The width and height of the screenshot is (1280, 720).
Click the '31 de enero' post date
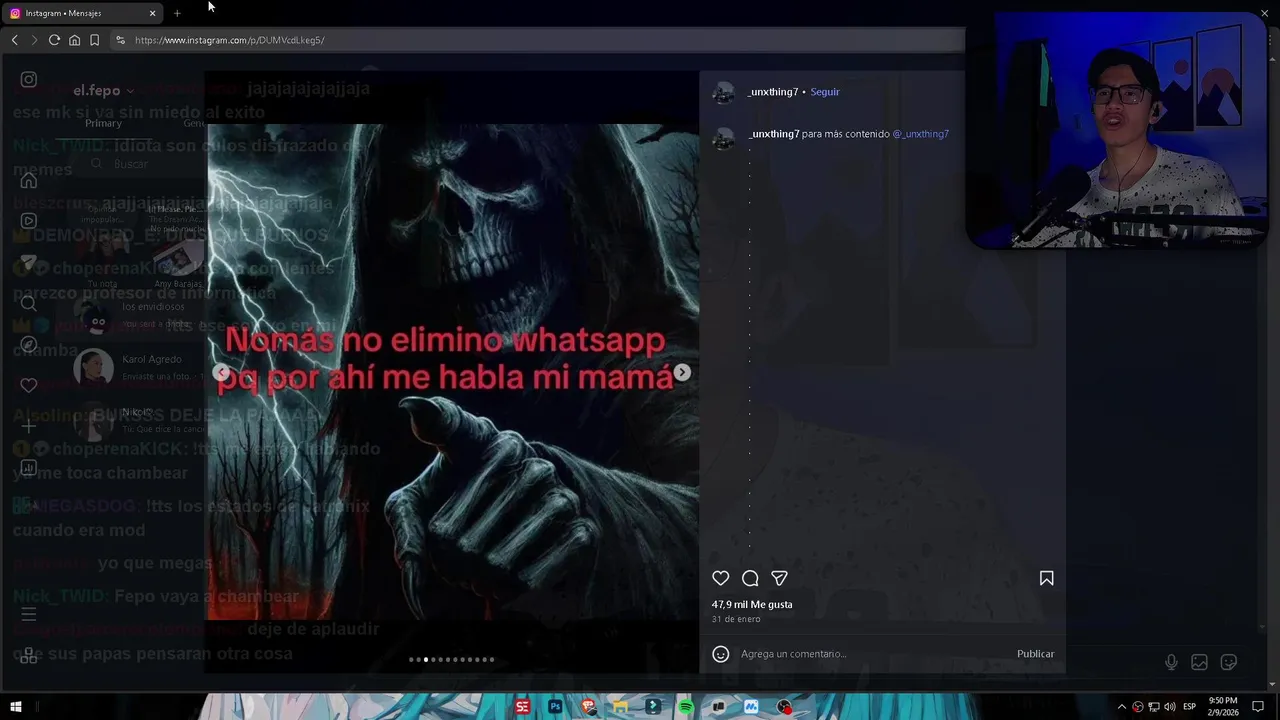point(736,619)
